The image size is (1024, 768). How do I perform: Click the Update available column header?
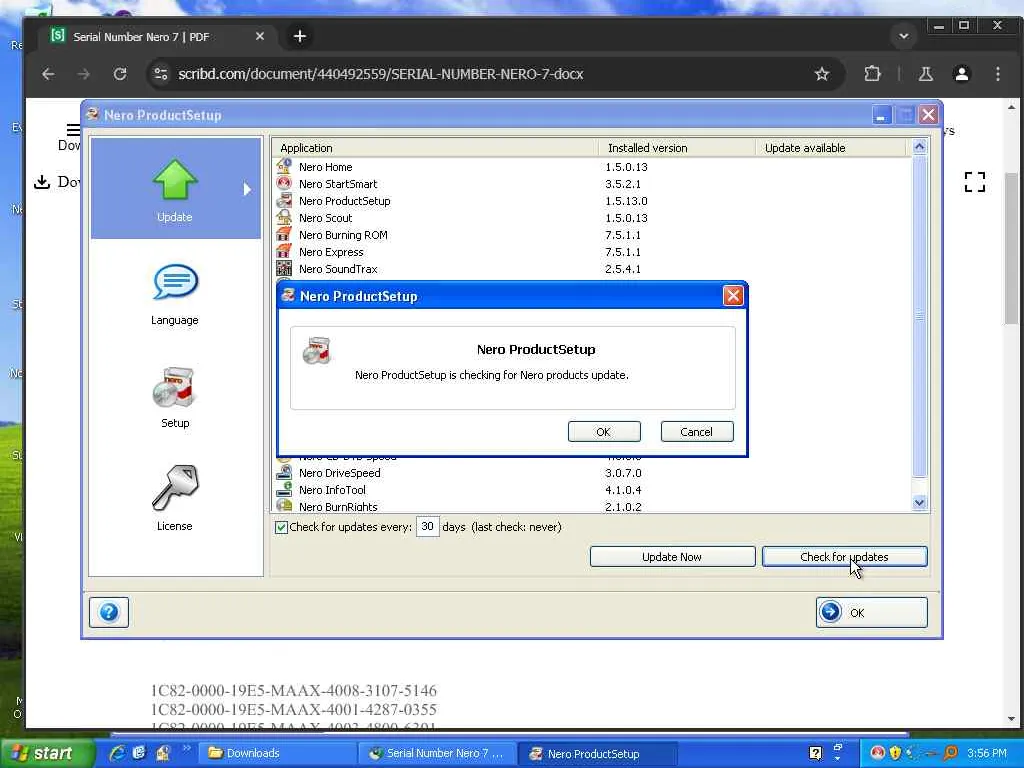[830, 148]
